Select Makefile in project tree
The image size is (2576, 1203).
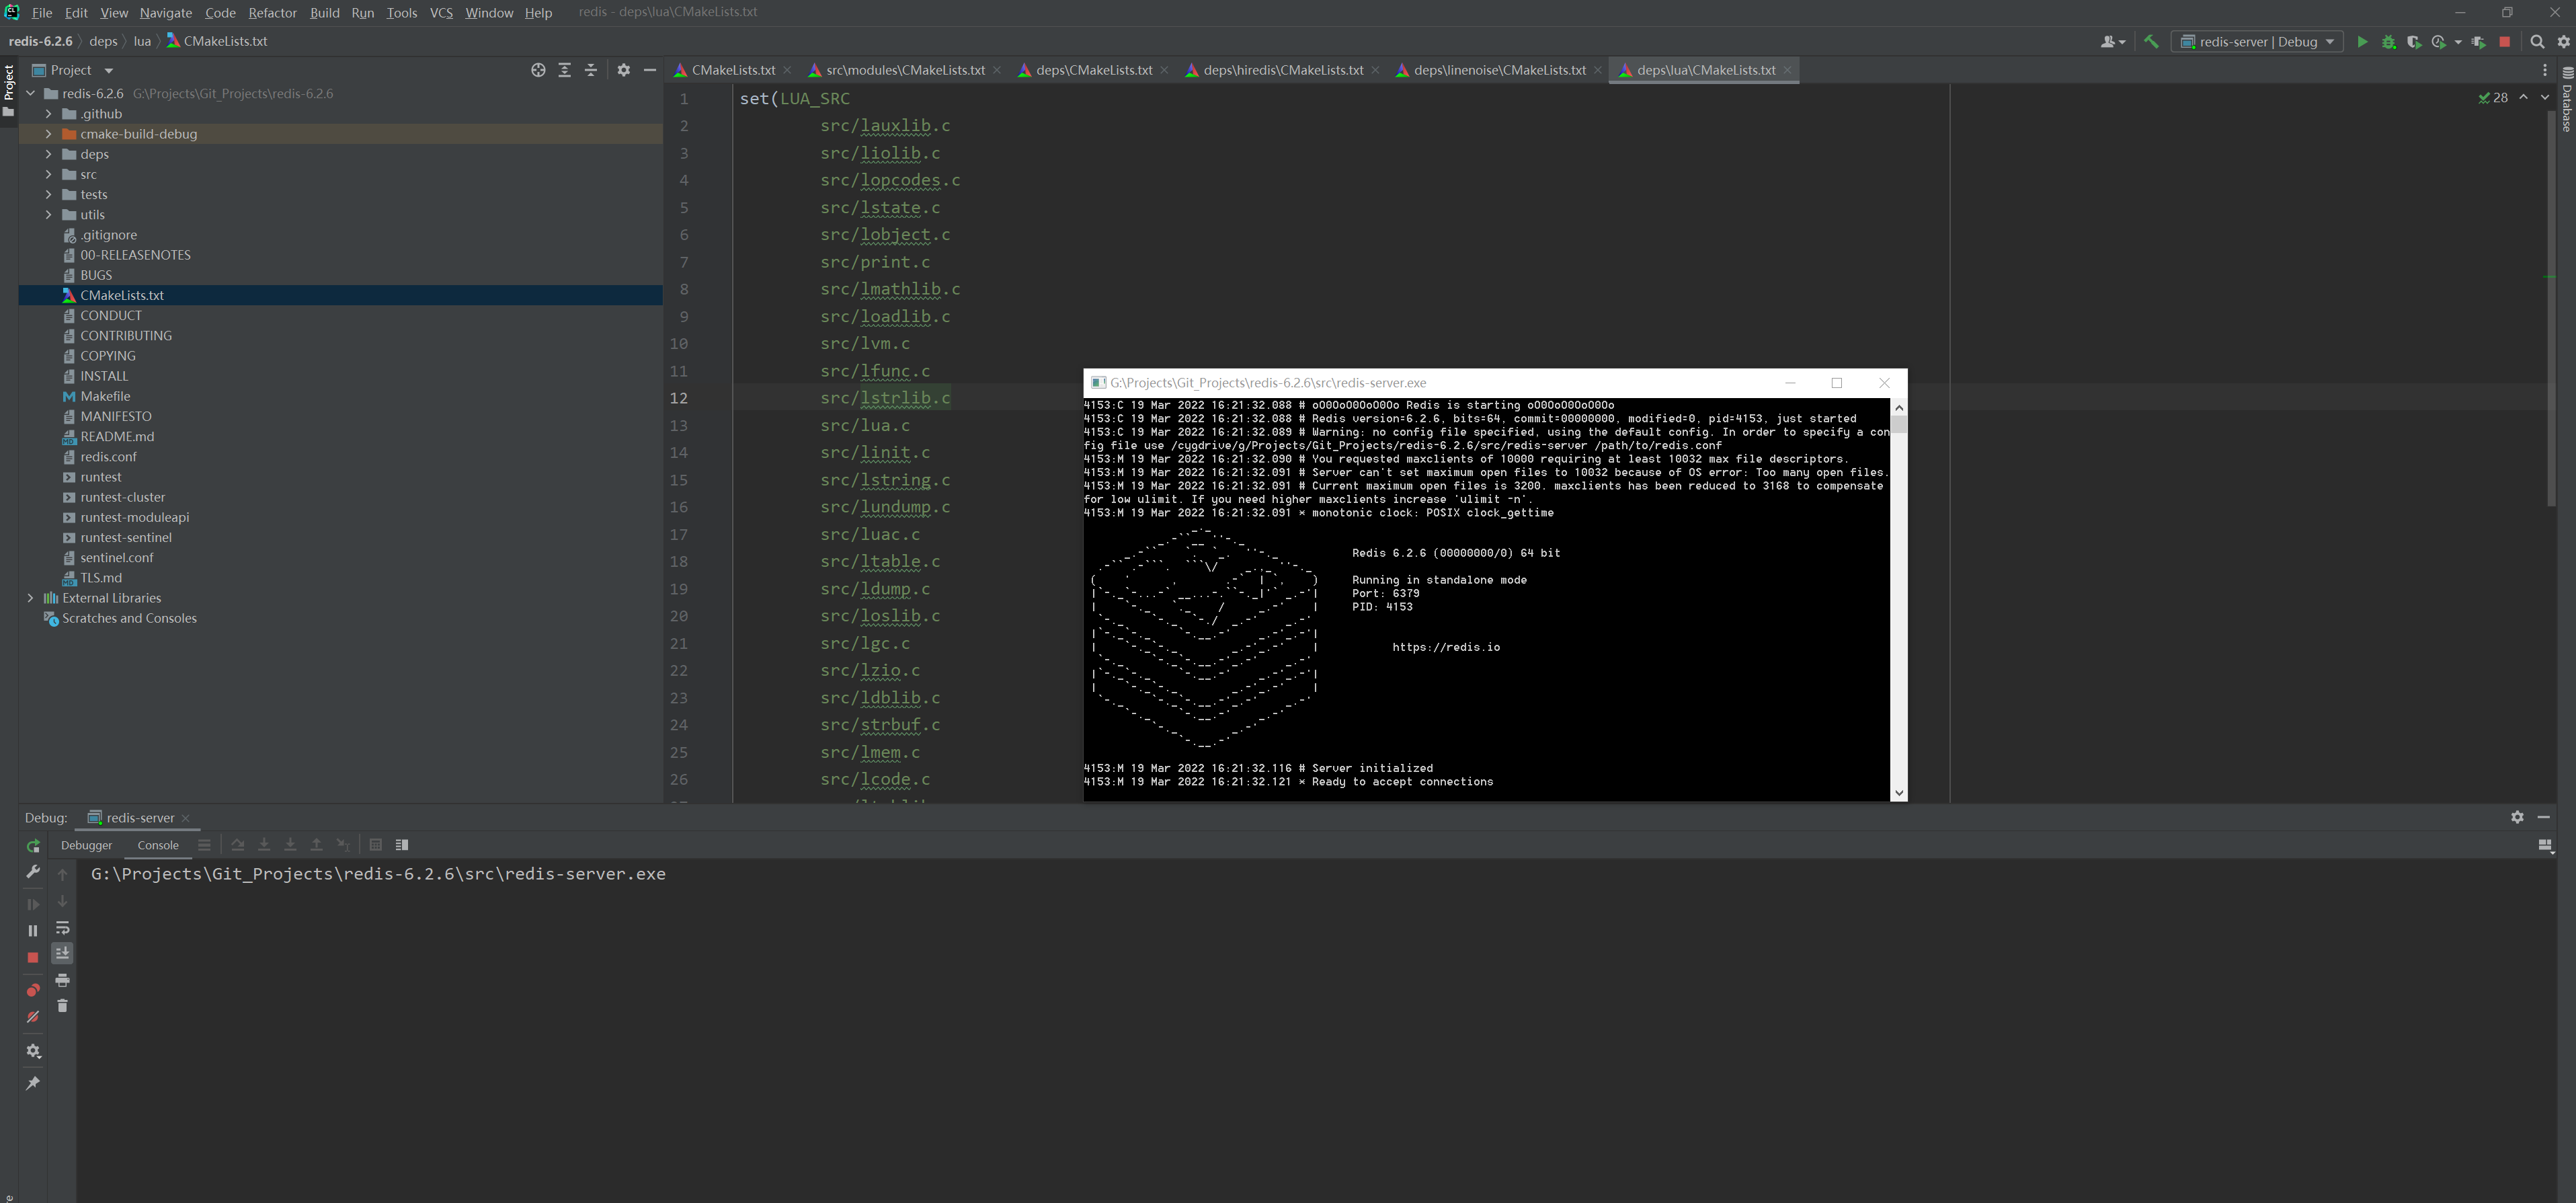[105, 397]
